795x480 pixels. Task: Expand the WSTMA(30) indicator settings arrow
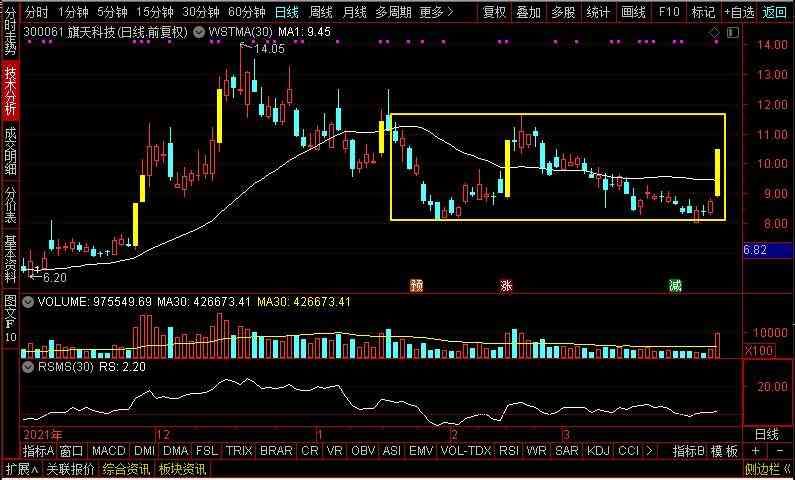(201, 33)
